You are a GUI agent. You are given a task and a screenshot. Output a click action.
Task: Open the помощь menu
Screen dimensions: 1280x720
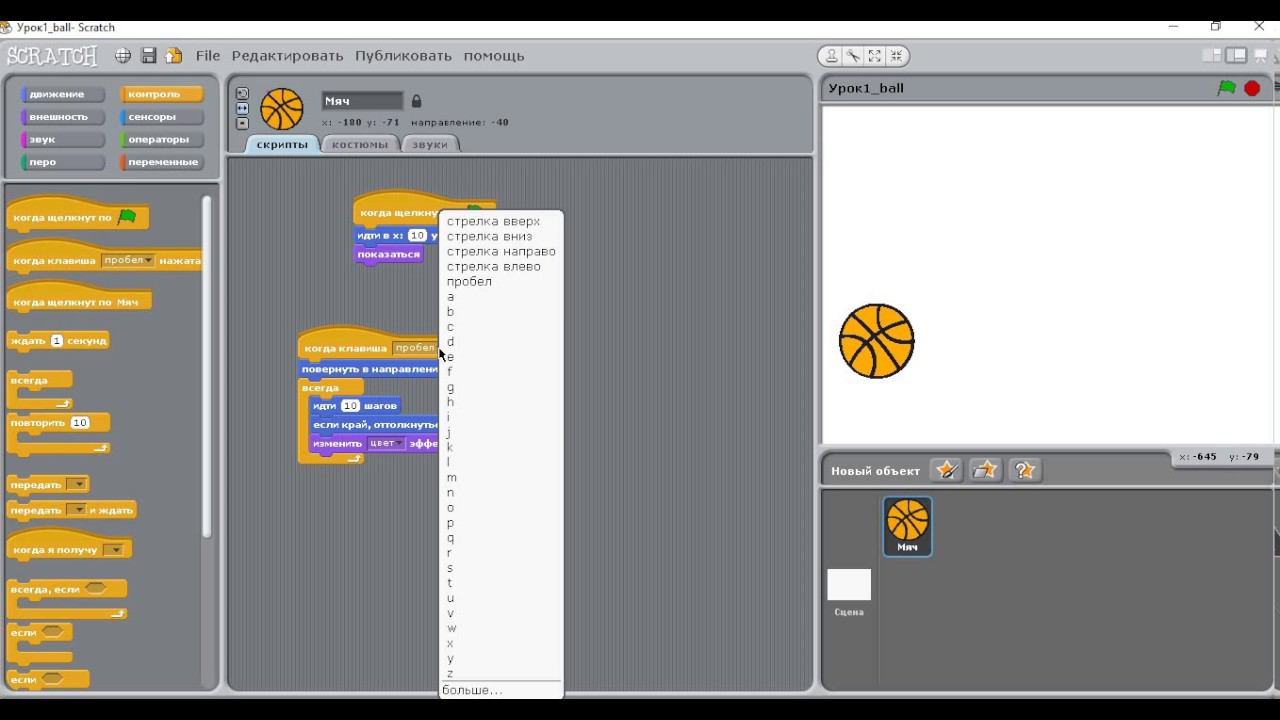[x=494, y=56]
